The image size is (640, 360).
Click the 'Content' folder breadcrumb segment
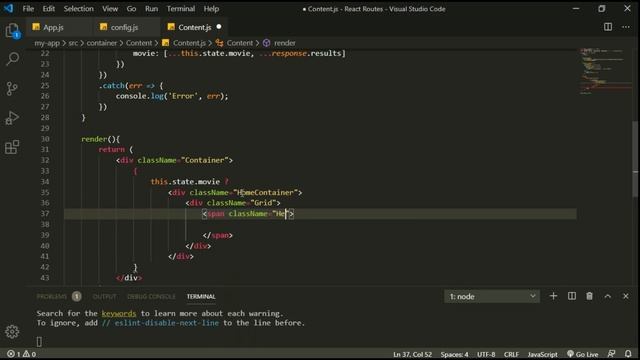(139, 43)
